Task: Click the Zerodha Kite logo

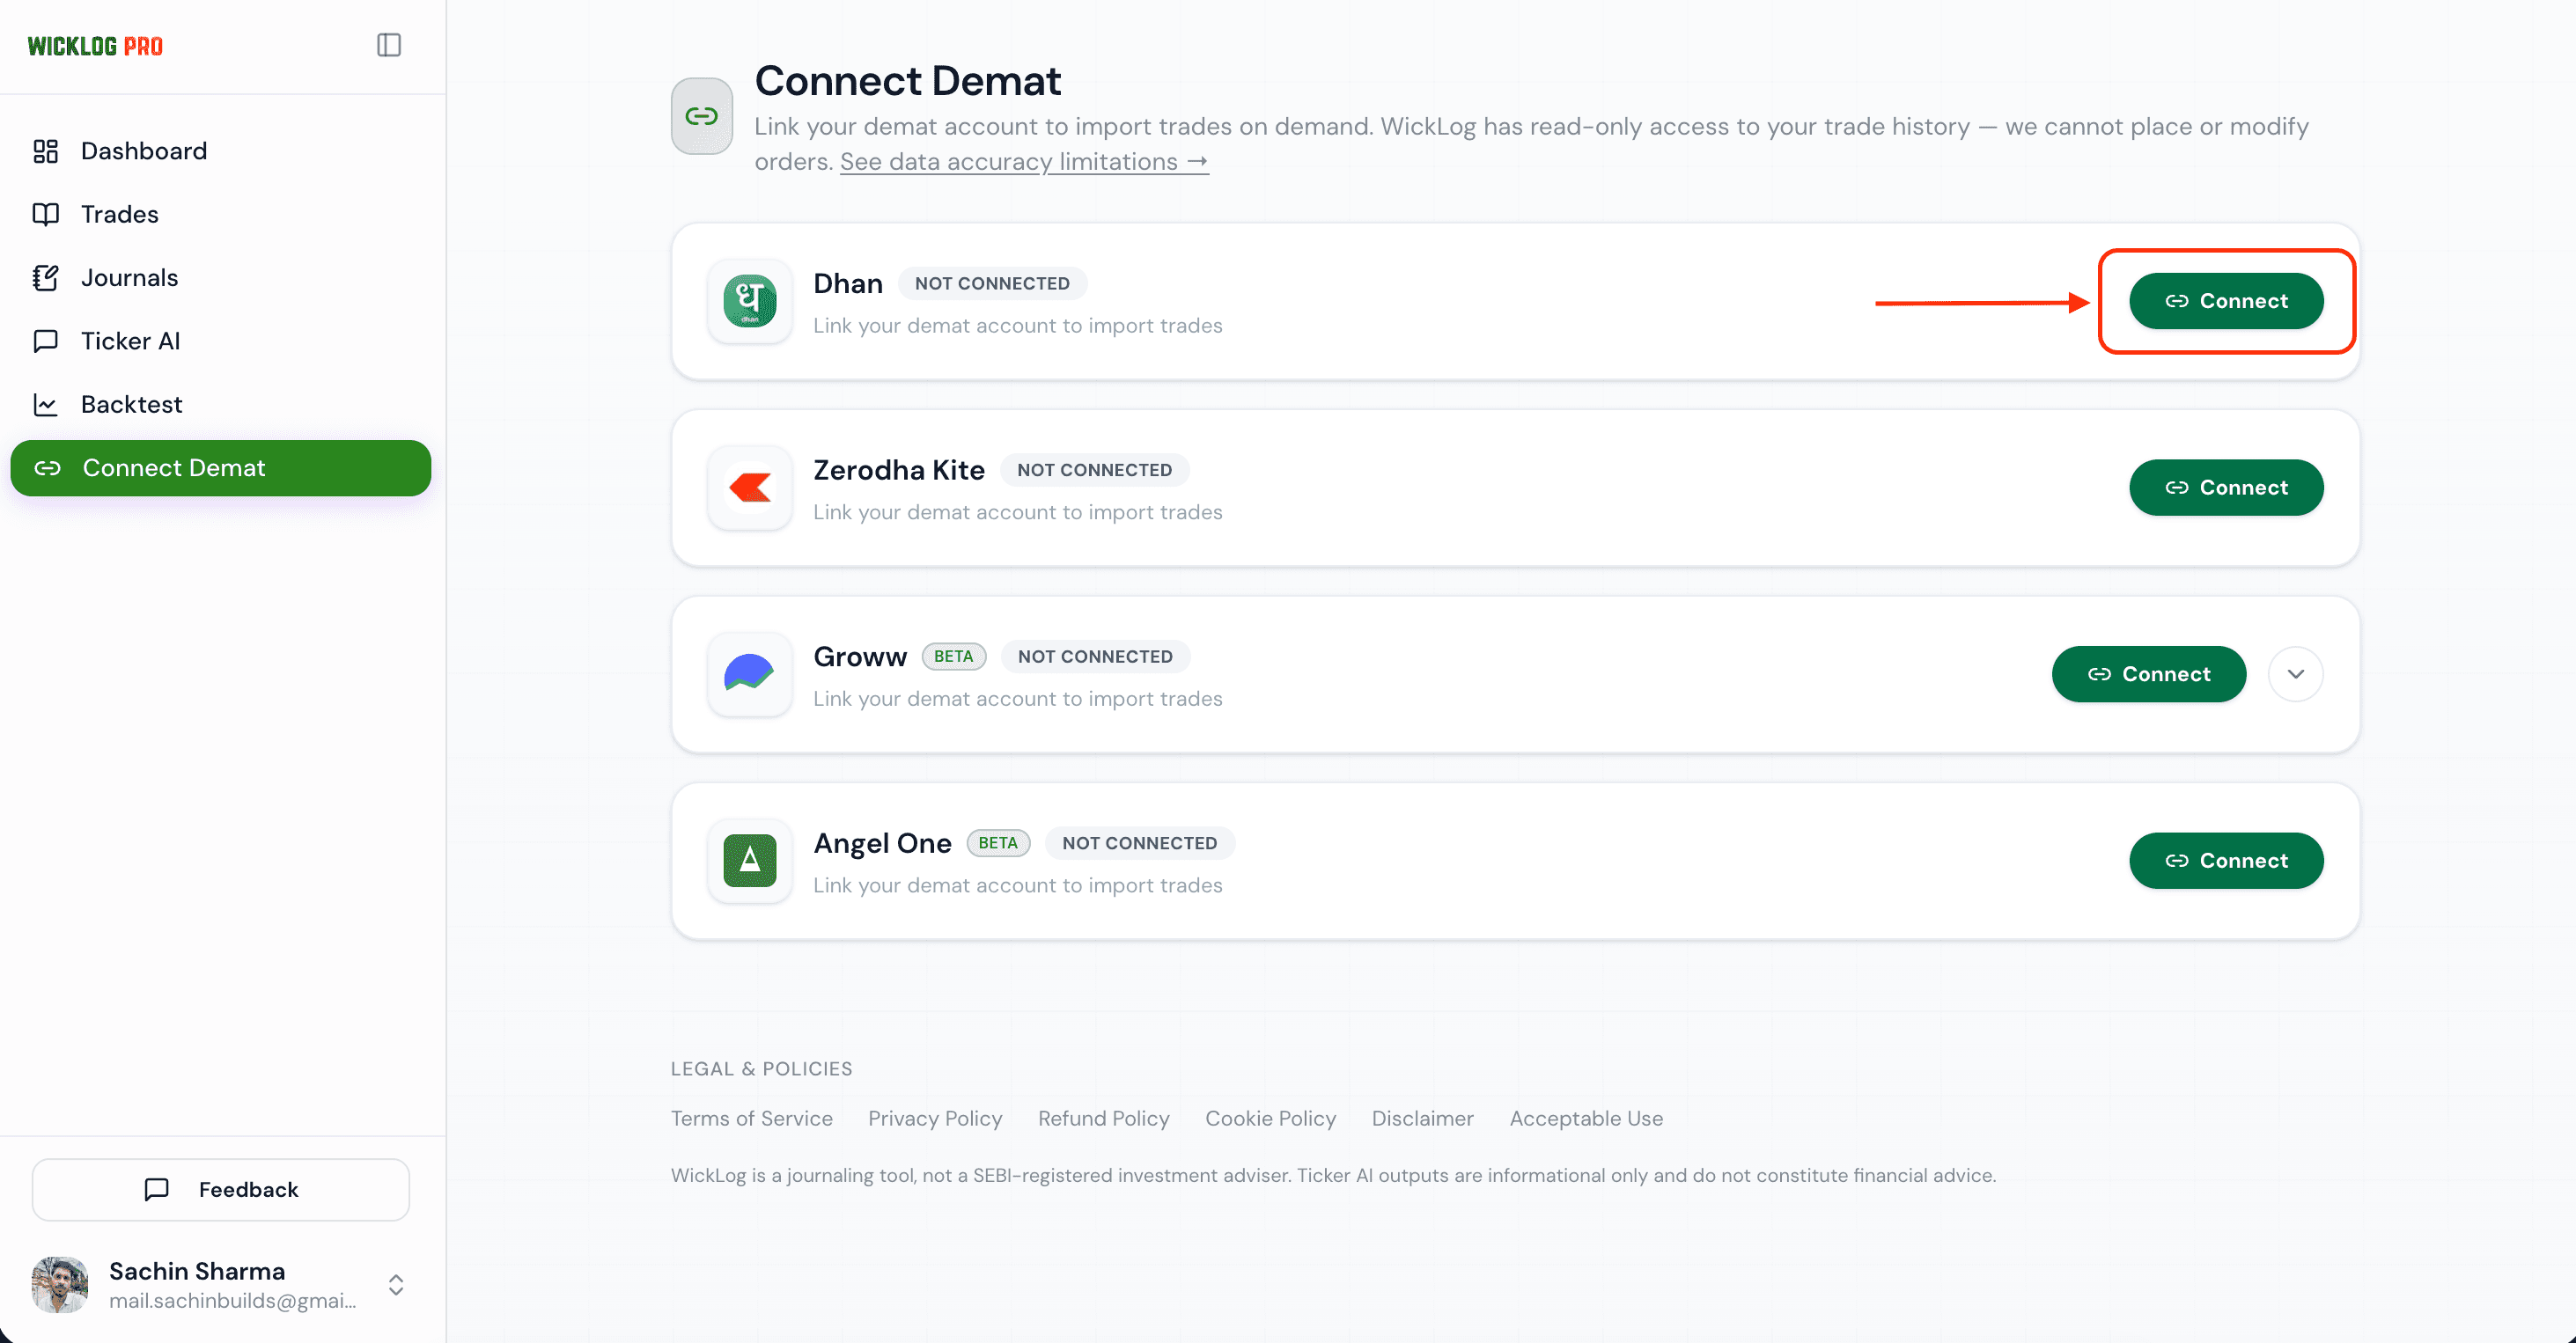Action: (750, 488)
